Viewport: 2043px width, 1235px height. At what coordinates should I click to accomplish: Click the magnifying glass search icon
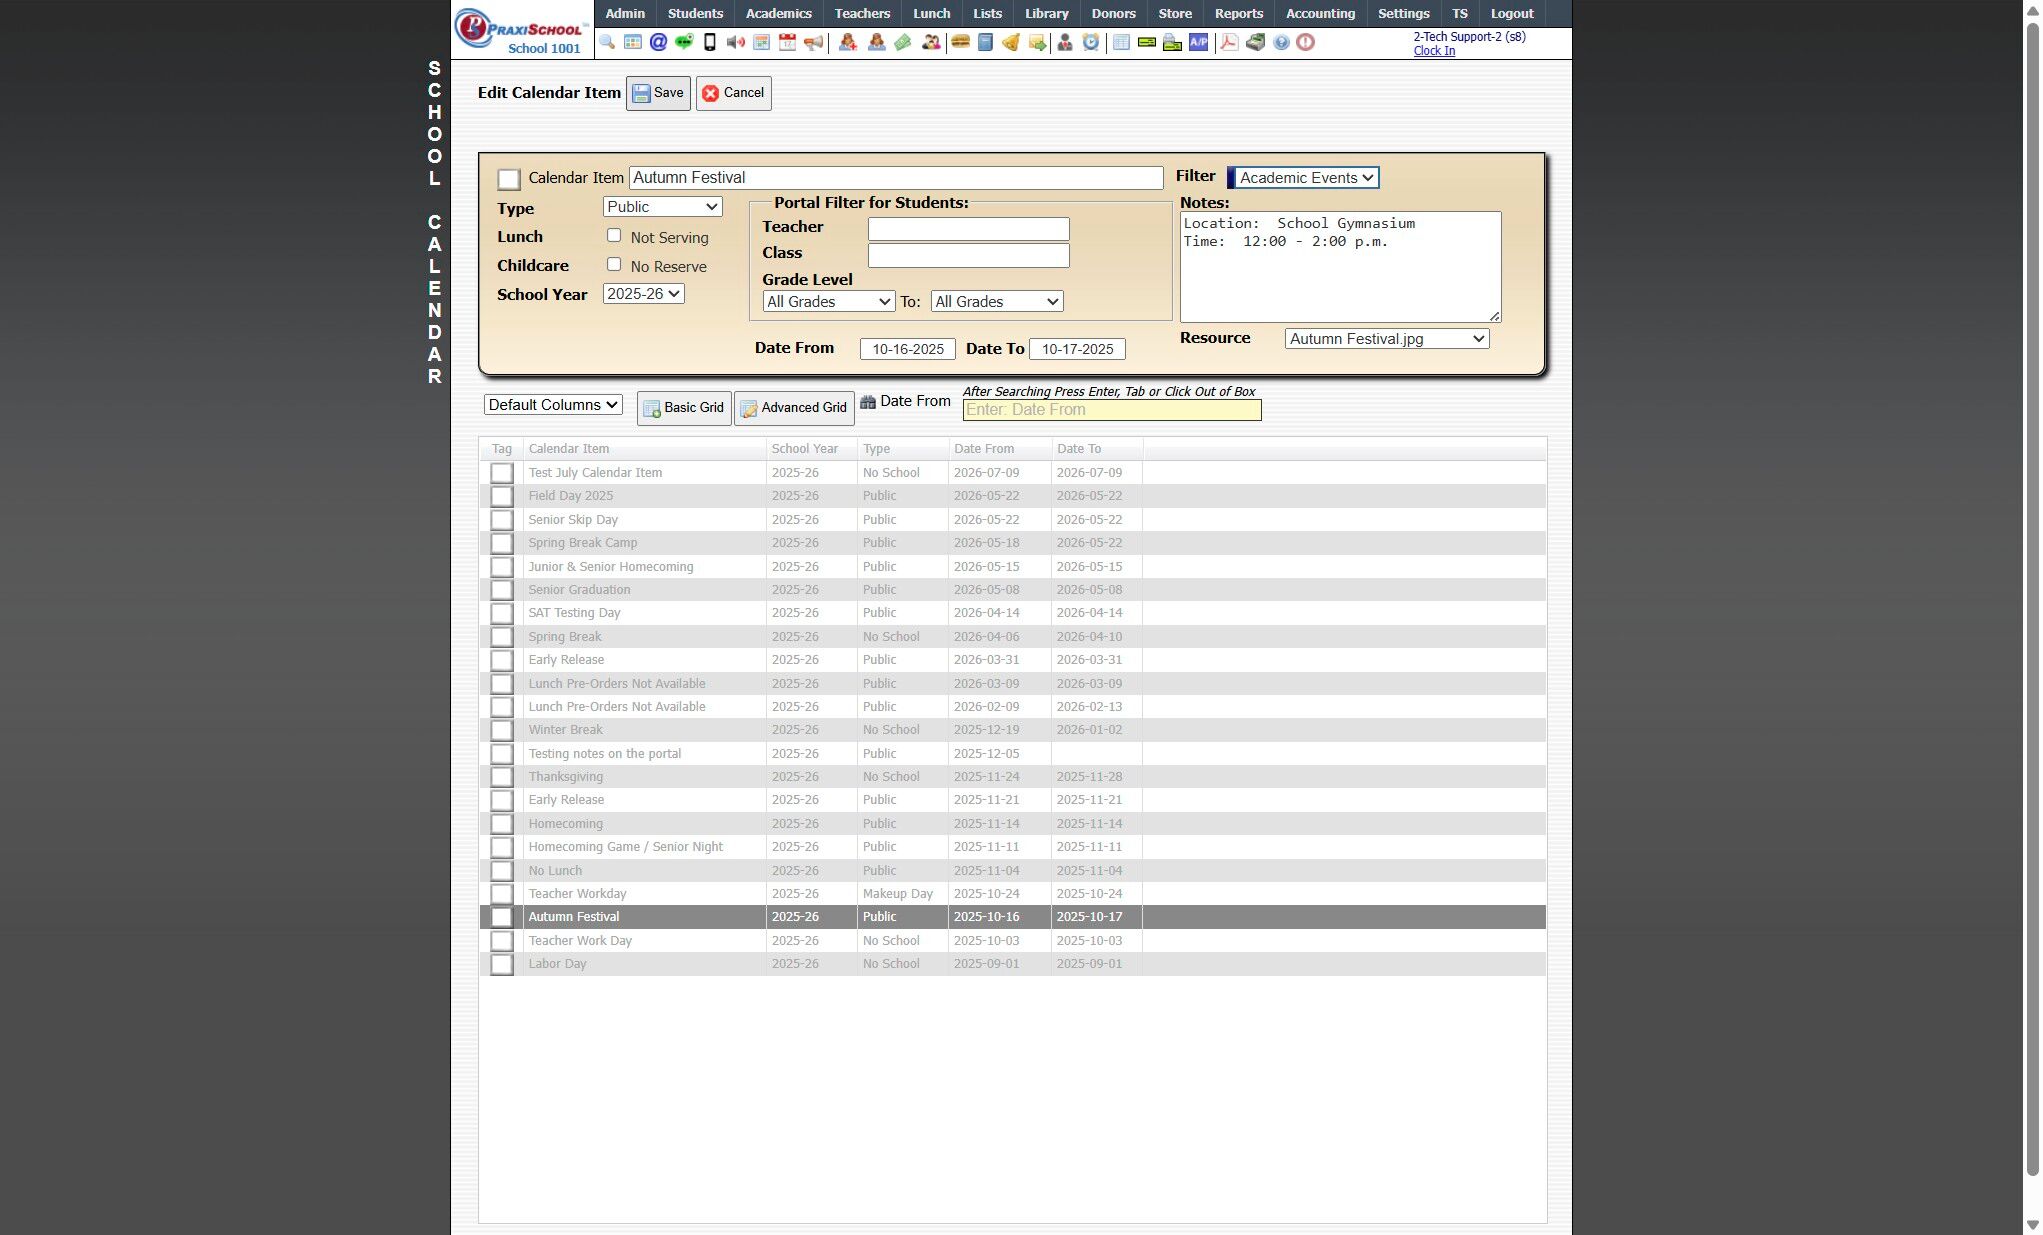pyautogui.click(x=607, y=42)
